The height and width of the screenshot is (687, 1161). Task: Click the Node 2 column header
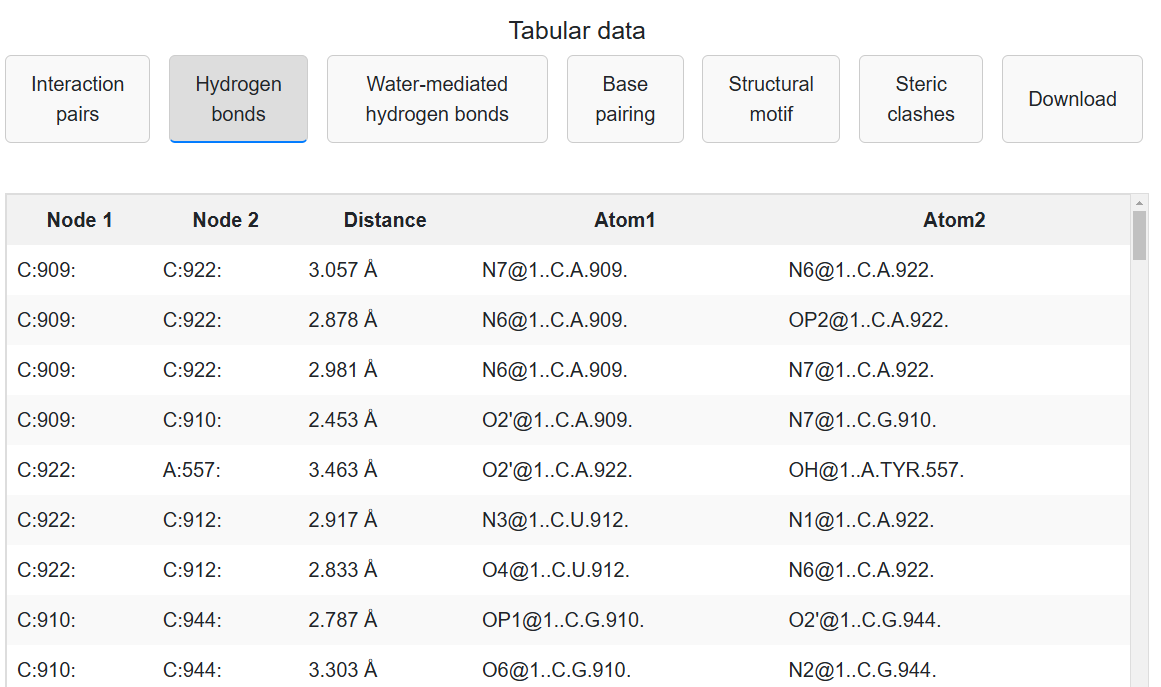pyautogui.click(x=226, y=220)
